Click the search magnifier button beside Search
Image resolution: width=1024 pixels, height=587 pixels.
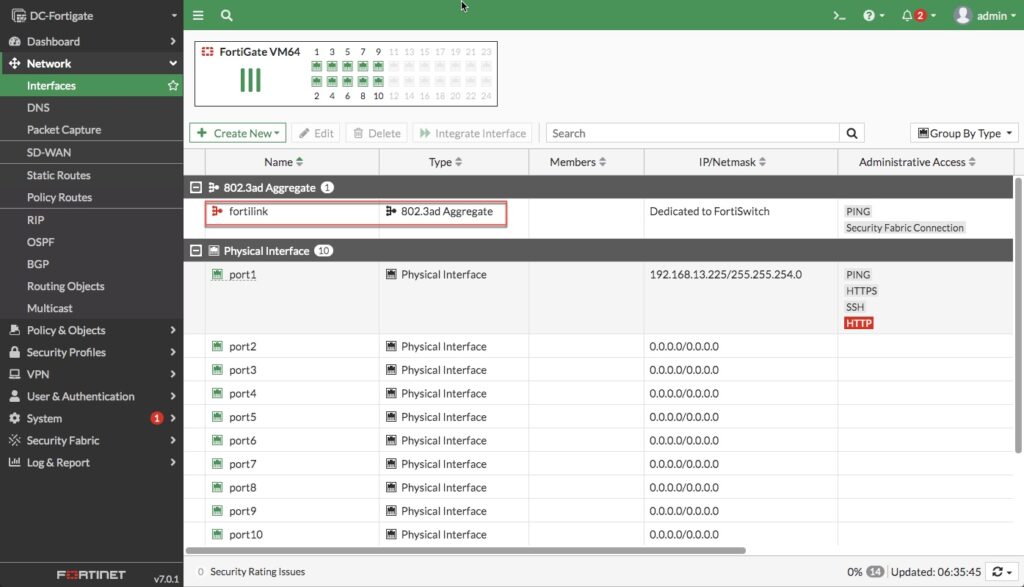[852, 133]
